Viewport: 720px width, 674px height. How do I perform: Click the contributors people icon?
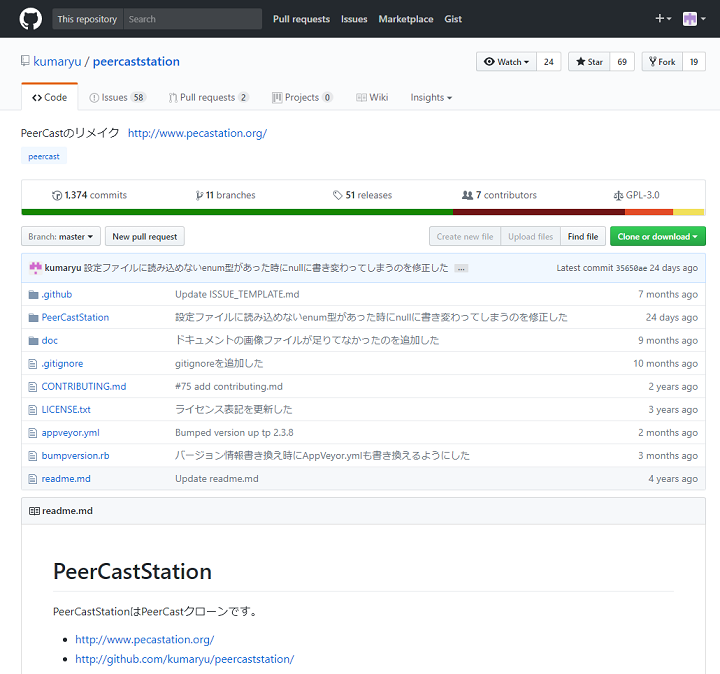[x=467, y=195]
